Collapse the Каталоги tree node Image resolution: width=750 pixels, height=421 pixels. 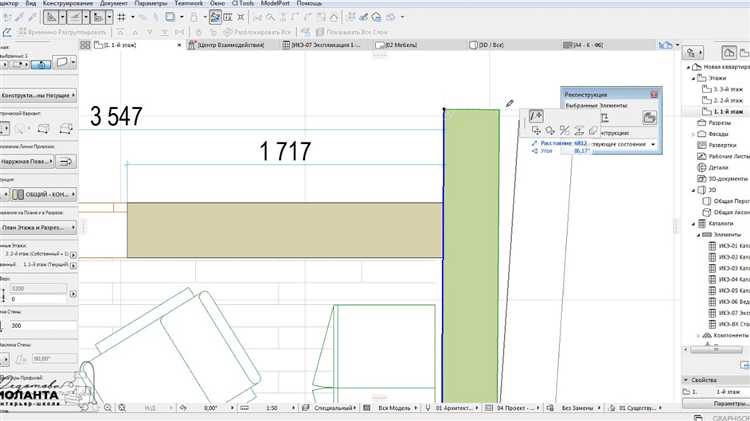pos(693,223)
